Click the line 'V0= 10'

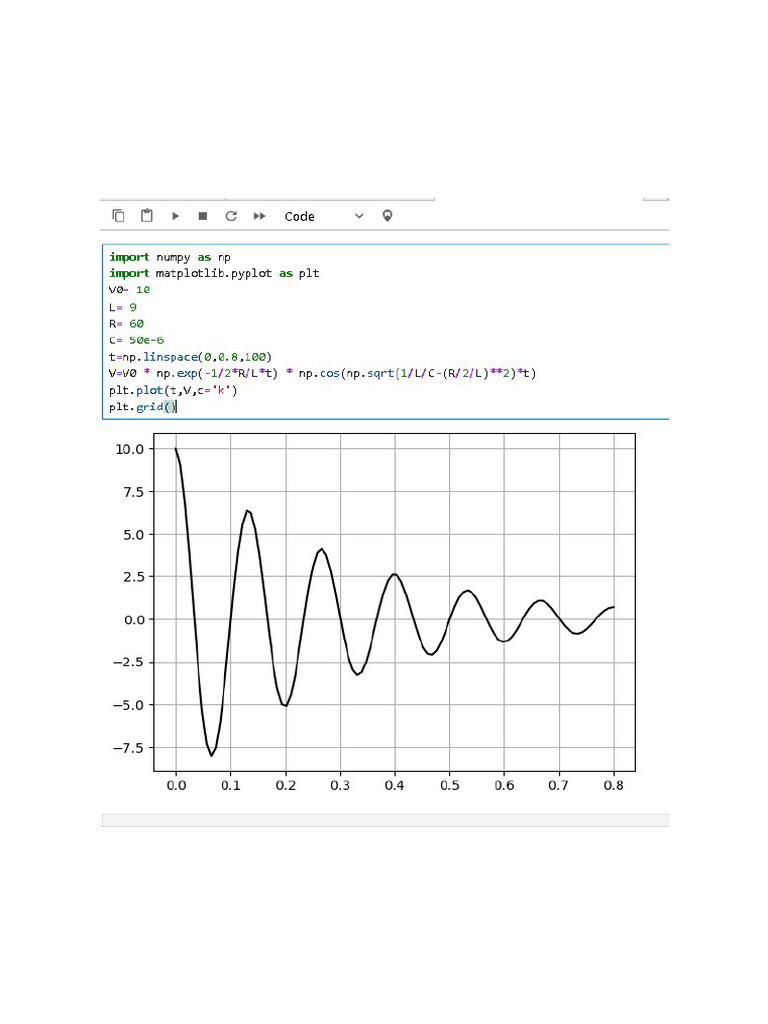click(129, 290)
